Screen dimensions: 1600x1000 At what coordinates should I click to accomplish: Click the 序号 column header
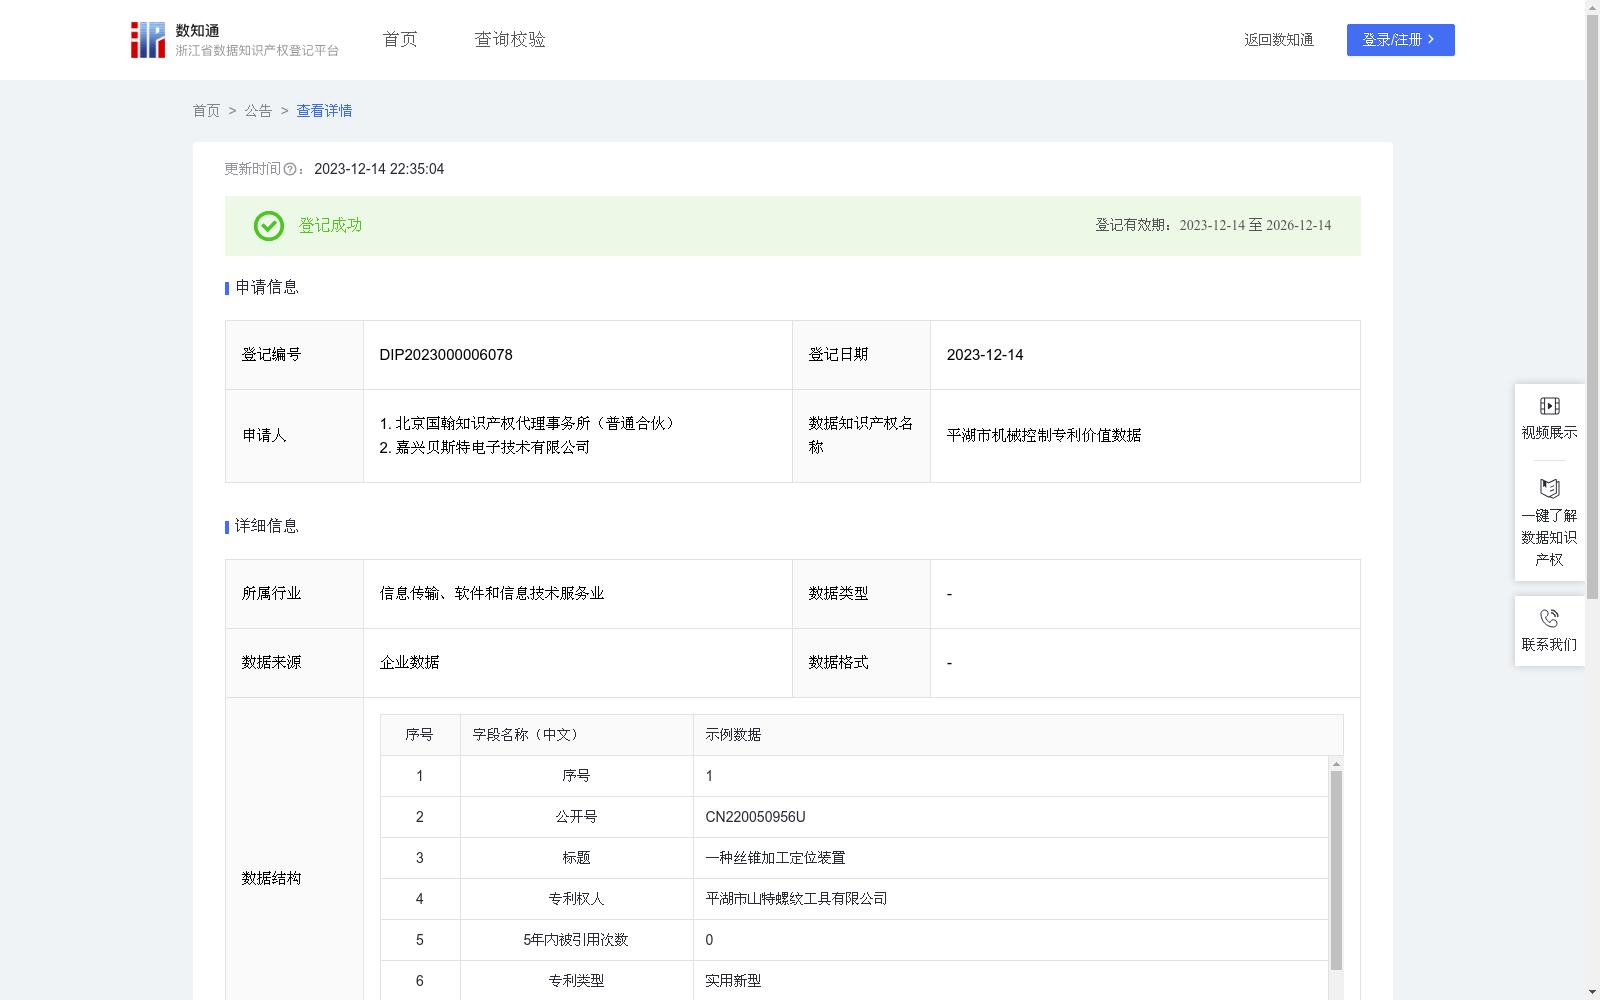419,734
